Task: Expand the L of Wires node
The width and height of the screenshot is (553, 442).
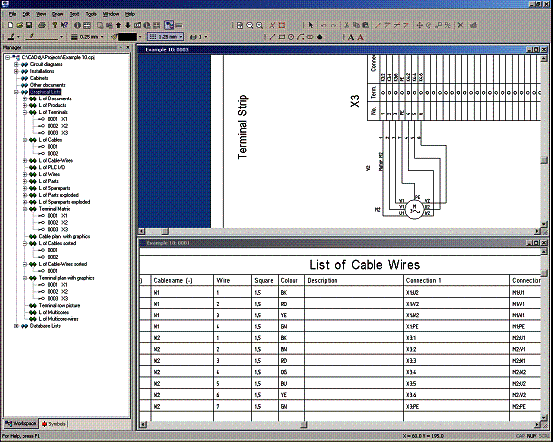Action: click(25, 174)
